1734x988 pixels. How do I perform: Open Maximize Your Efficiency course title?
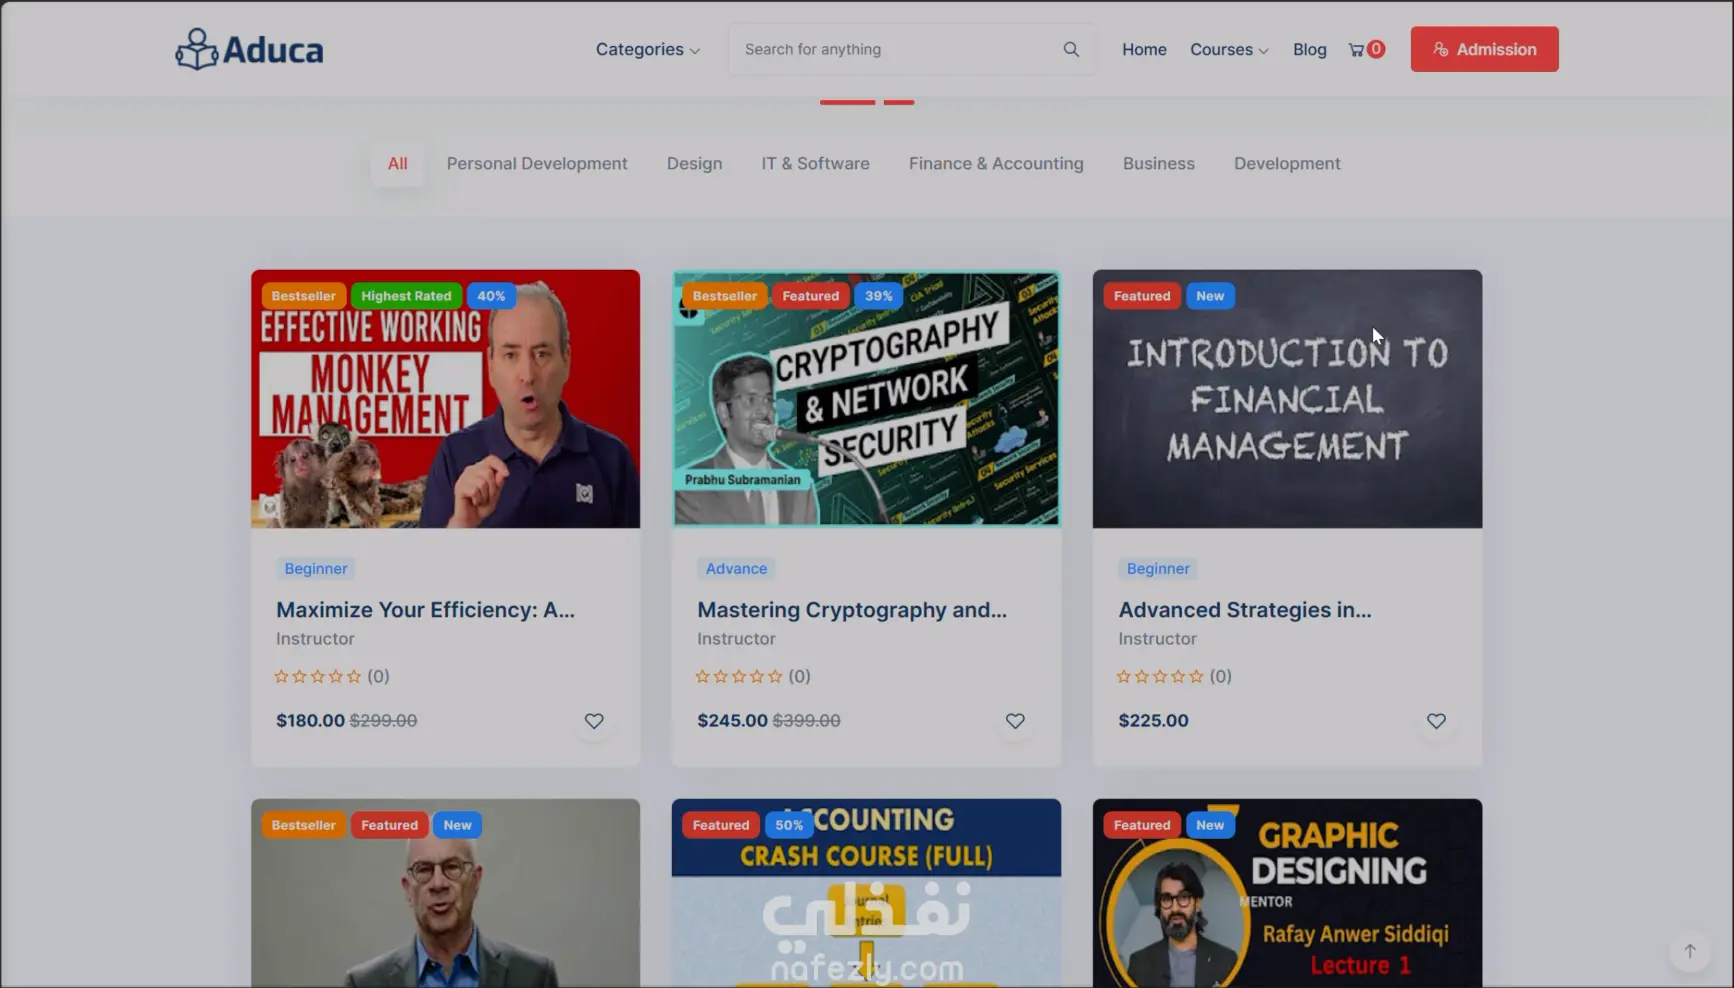(426, 610)
